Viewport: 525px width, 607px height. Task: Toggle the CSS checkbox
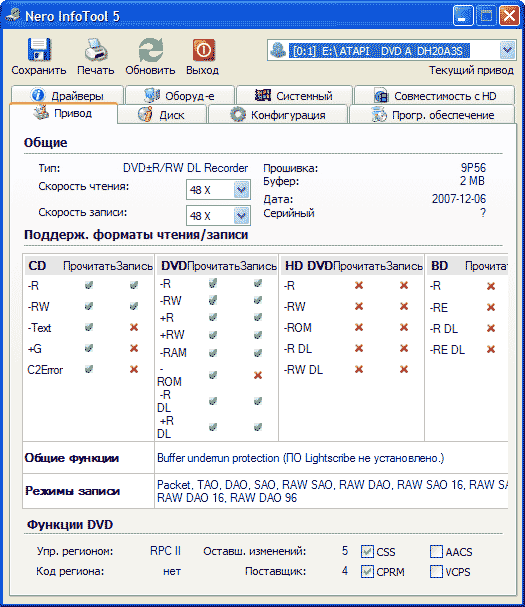pyautogui.click(x=367, y=552)
